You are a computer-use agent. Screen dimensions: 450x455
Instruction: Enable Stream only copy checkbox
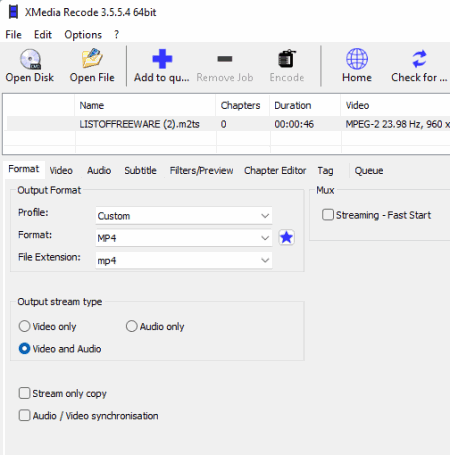24,393
